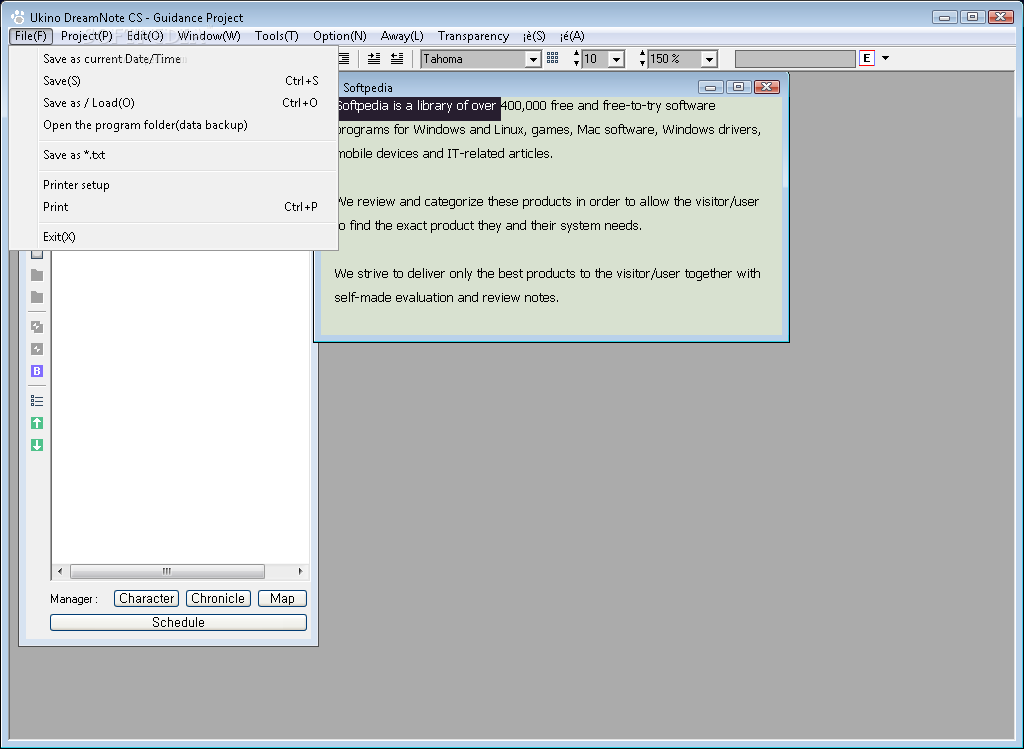This screenshot has height=749, width=1024.
Task: Increase the font size with the up stepper
Action: point(576,54)
